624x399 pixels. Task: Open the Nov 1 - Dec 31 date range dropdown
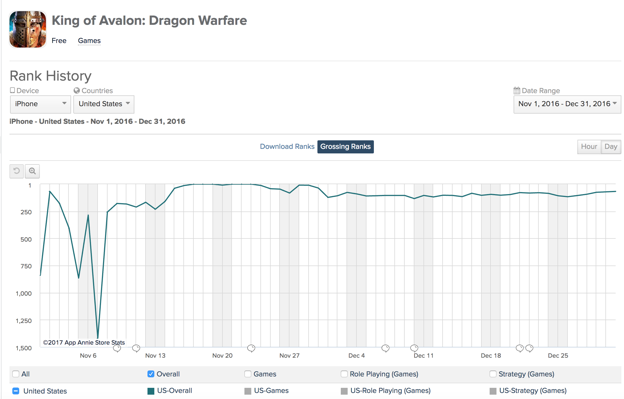pos(567,104)
